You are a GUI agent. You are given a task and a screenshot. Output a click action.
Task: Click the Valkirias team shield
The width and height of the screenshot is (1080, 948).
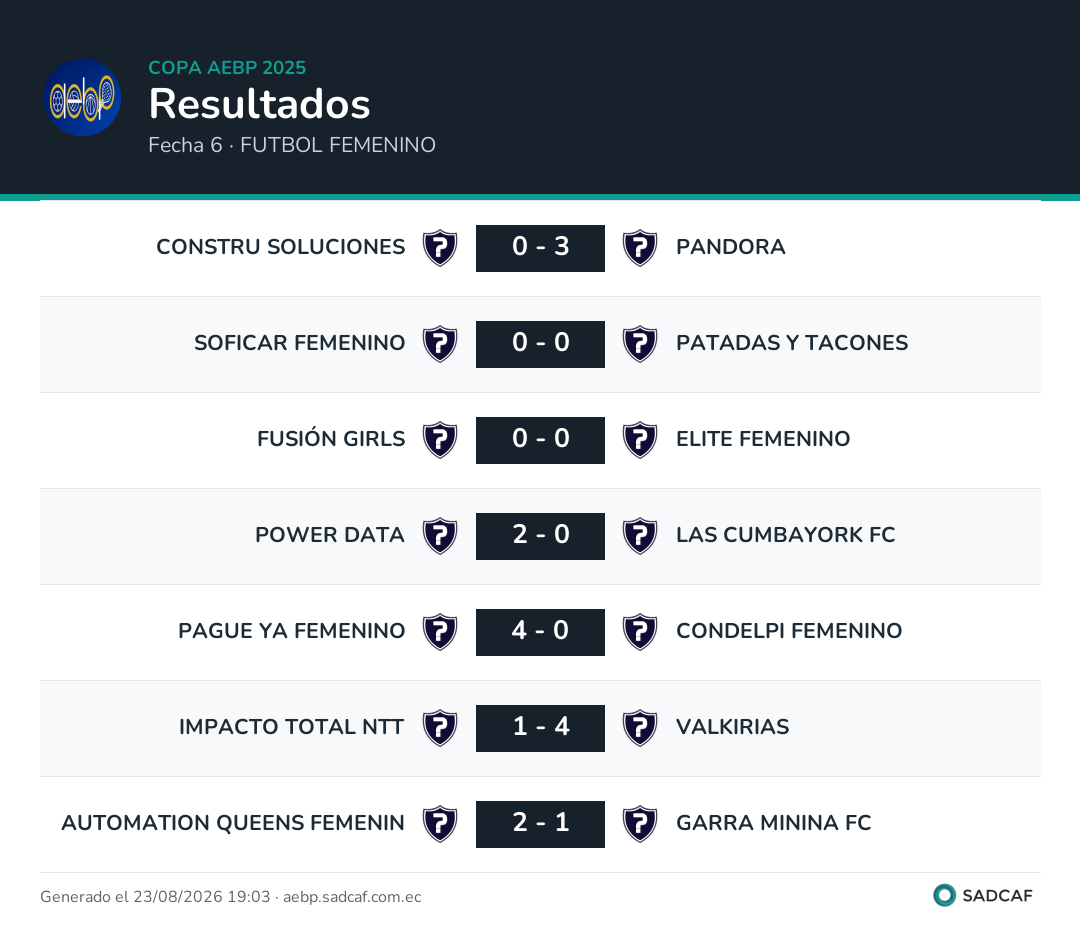click(640, 728)
